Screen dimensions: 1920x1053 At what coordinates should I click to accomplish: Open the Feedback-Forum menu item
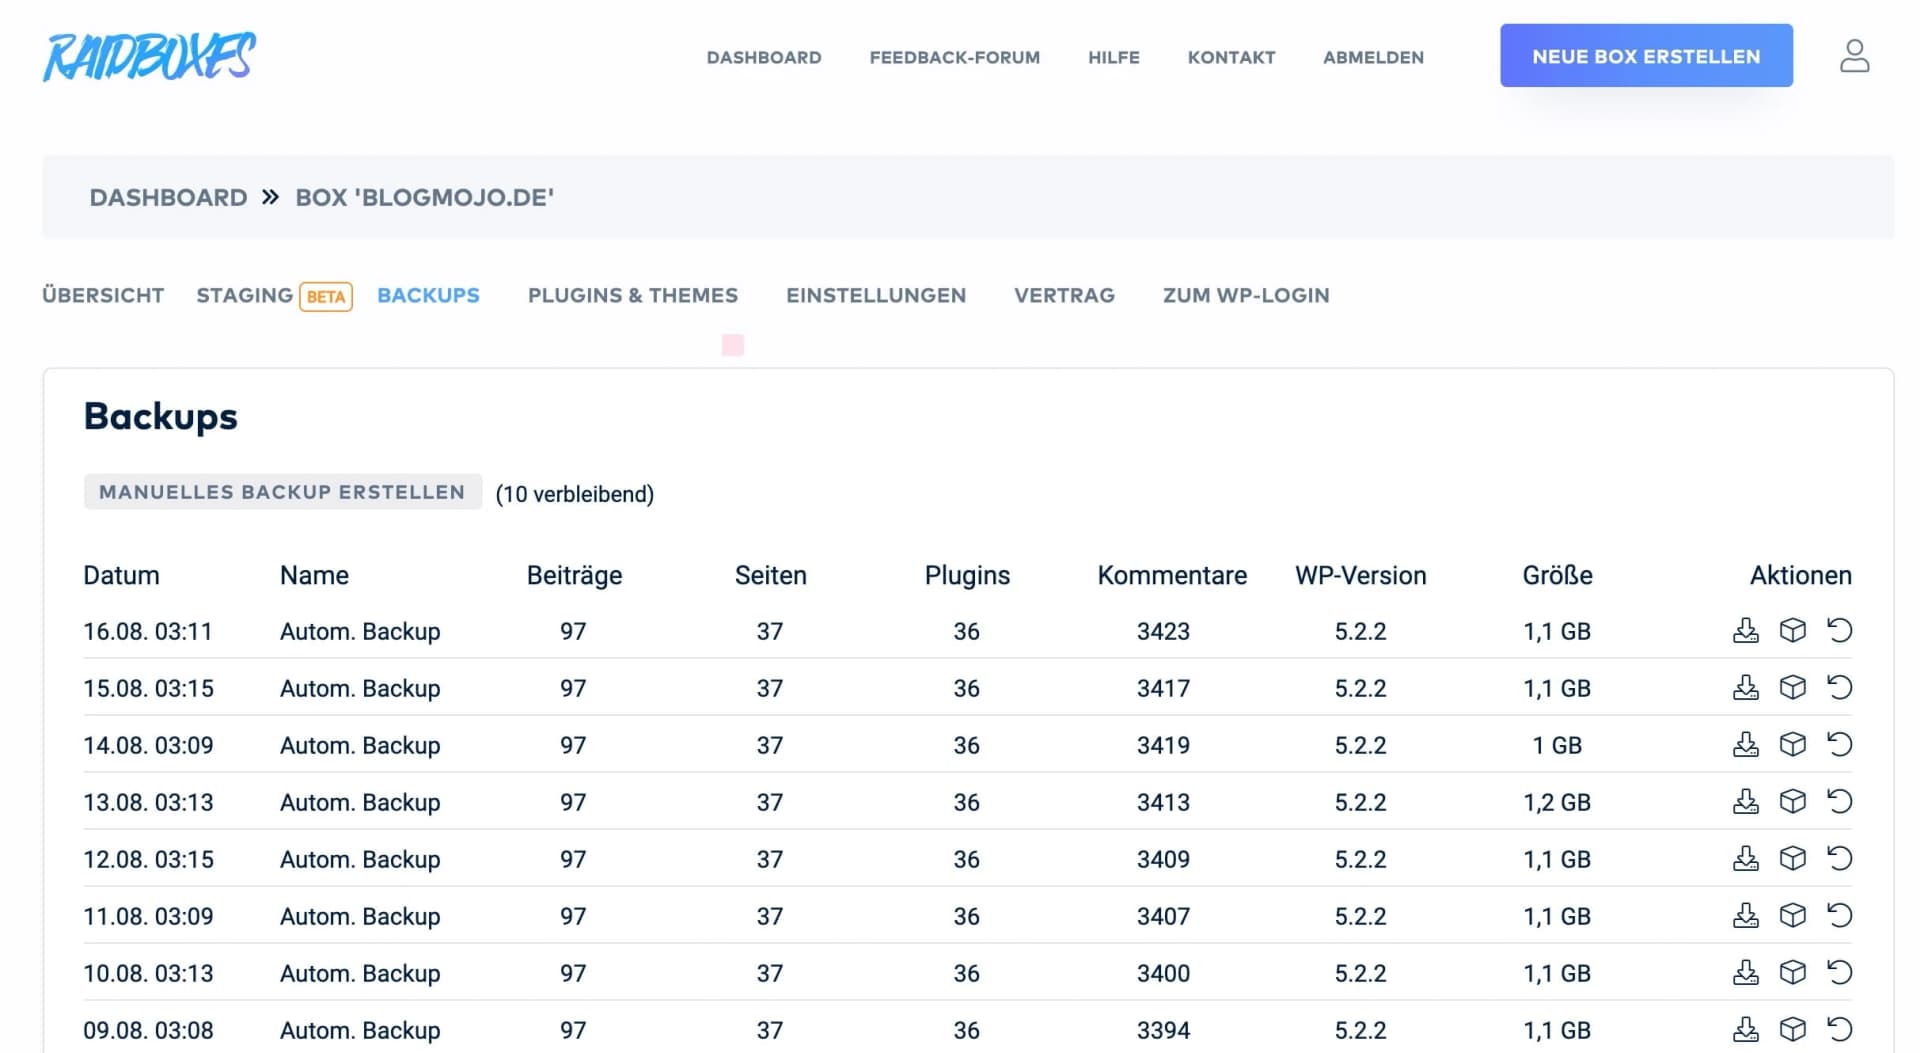954,57
